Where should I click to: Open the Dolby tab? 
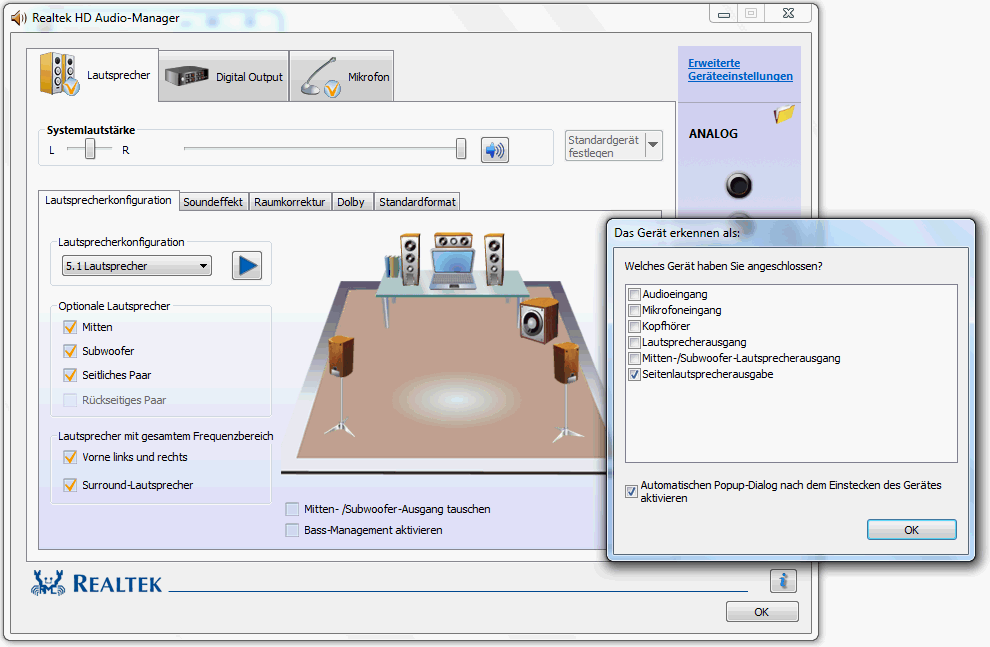pyautogui.click(x=351, y=202)
